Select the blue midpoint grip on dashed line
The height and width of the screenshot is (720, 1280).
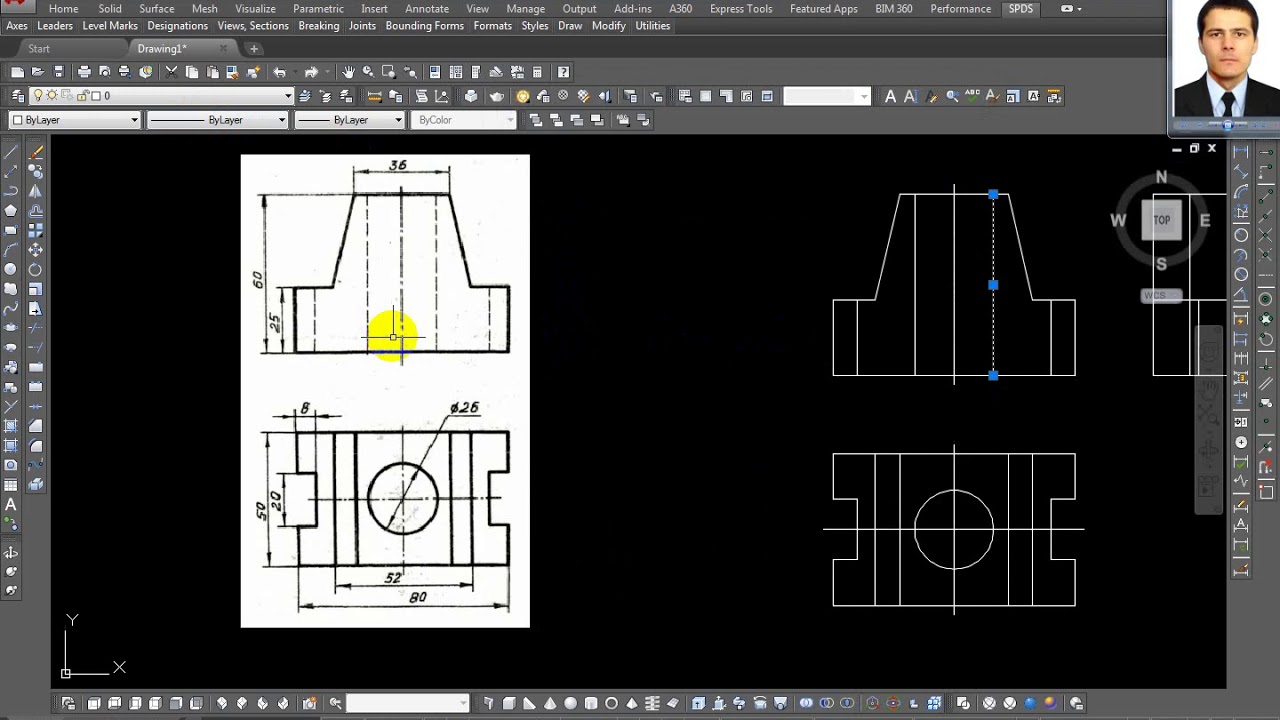point(993,285)
